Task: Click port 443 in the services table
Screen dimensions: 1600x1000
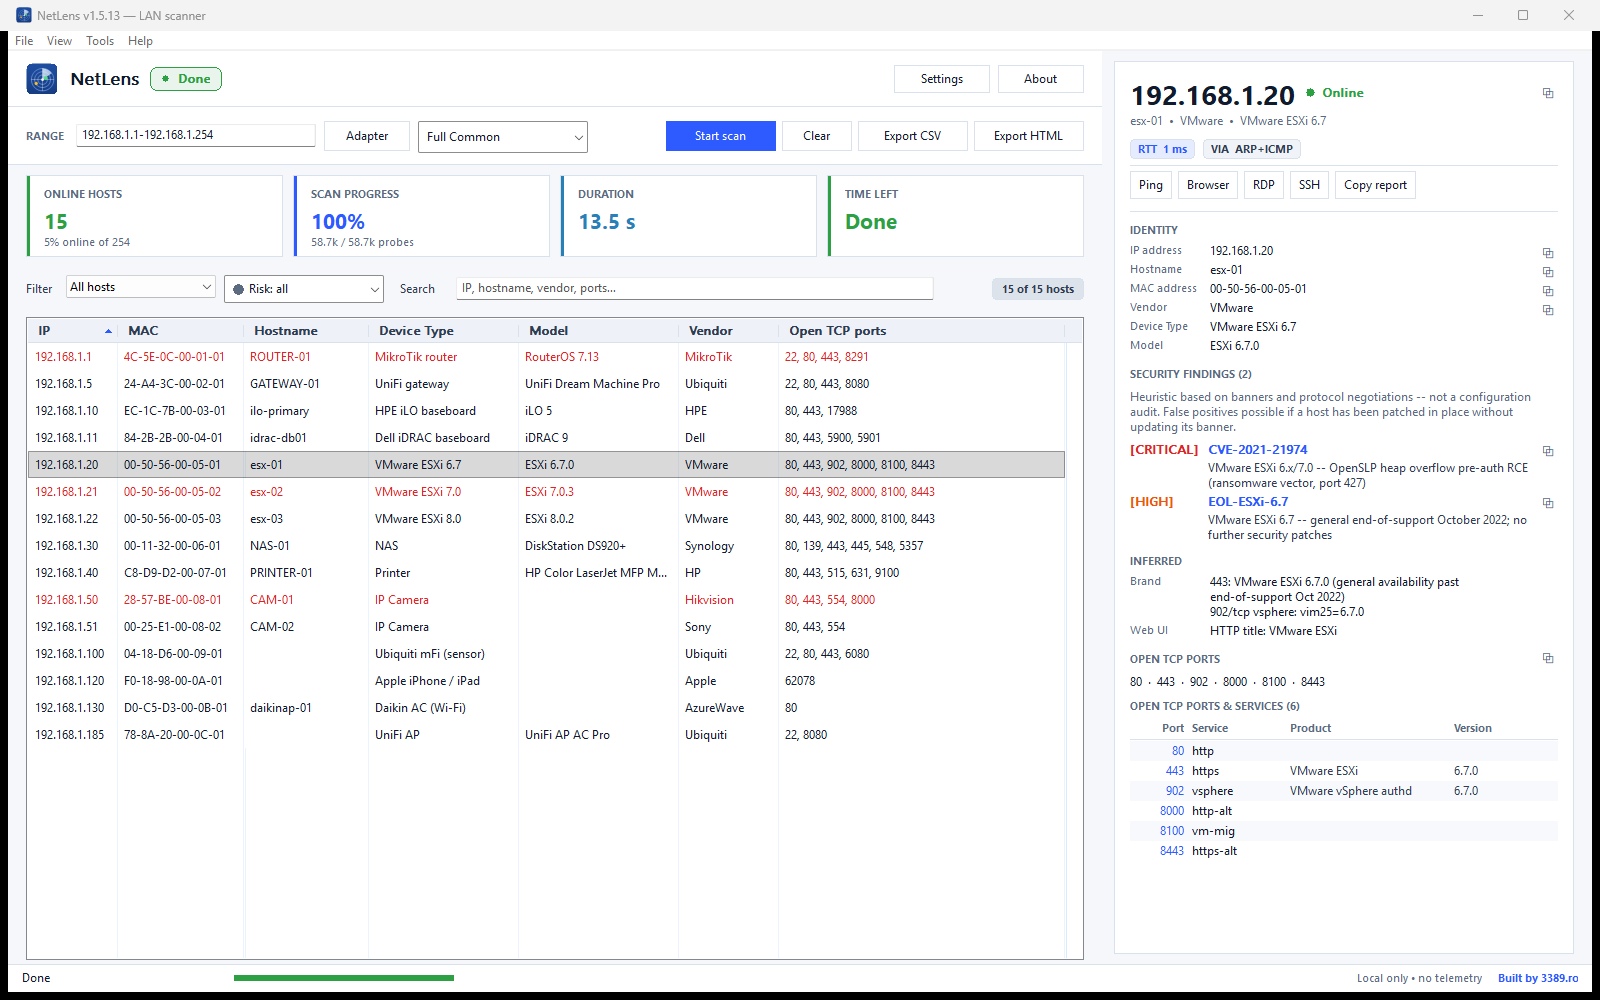Action: [1174, 771]
